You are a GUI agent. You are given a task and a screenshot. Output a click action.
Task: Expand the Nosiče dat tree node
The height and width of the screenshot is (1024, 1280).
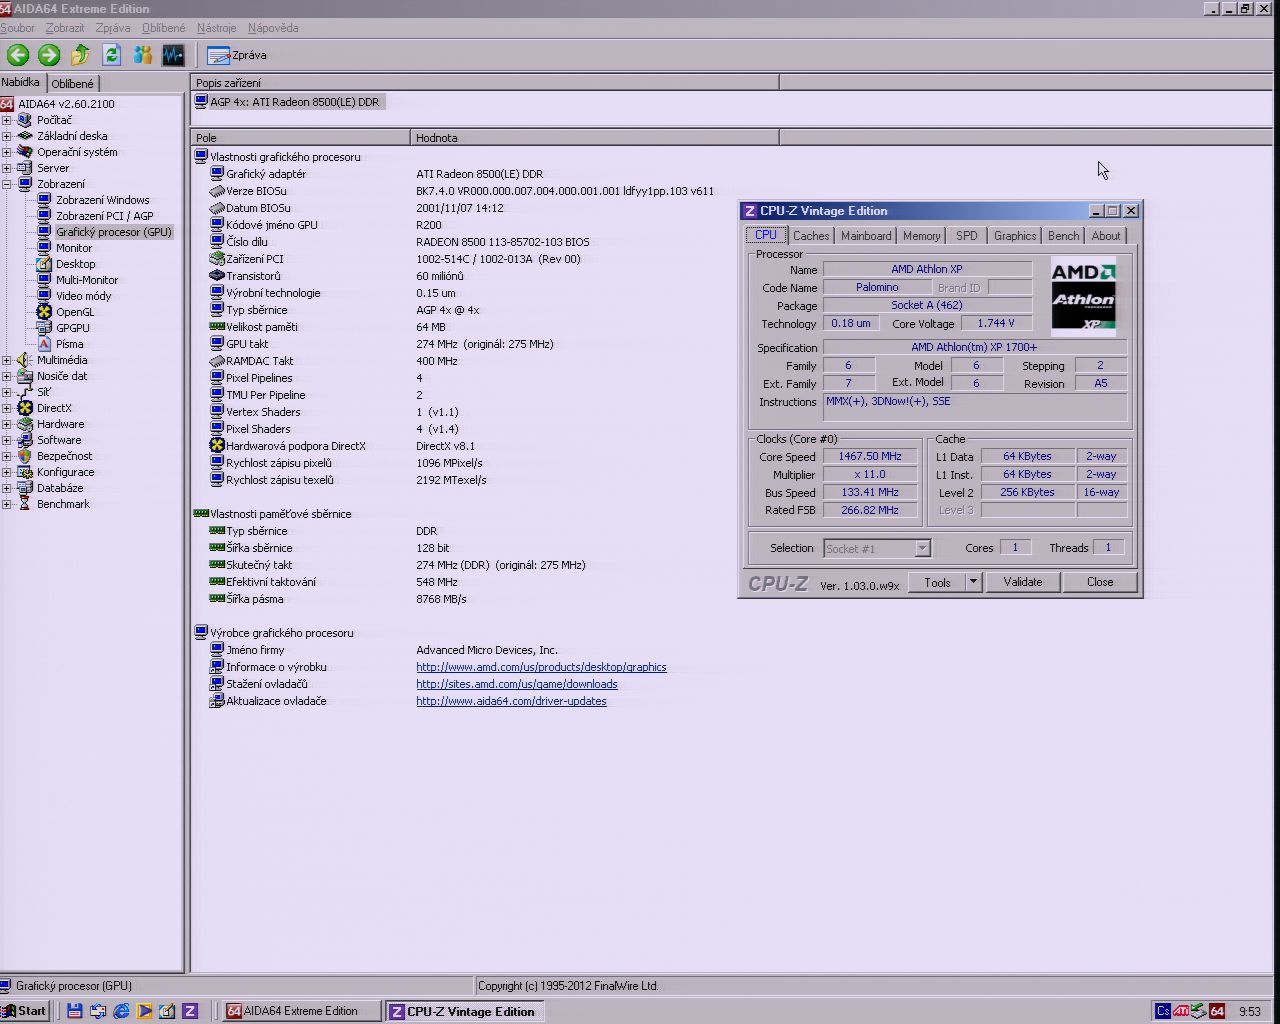click(7, 376)
